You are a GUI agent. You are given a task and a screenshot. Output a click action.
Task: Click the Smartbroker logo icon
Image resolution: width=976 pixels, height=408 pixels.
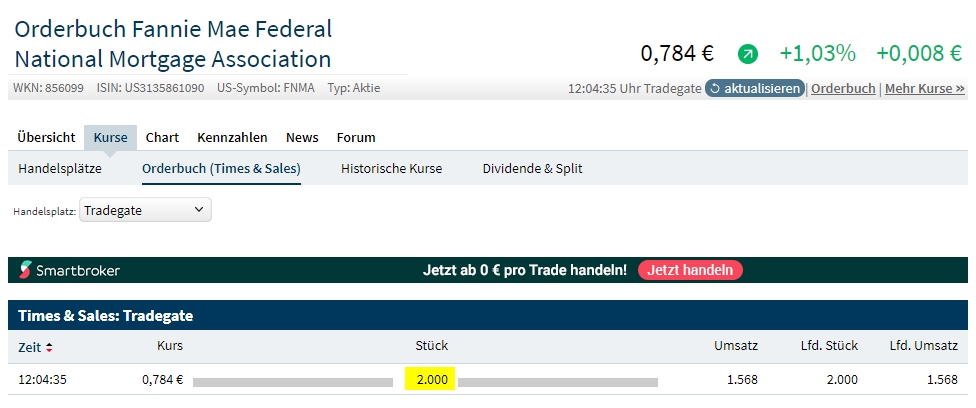coord(25,270)
